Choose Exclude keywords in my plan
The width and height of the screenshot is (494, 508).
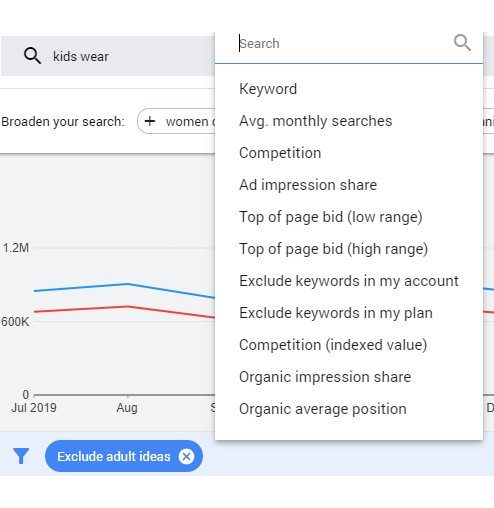(349, 313)
